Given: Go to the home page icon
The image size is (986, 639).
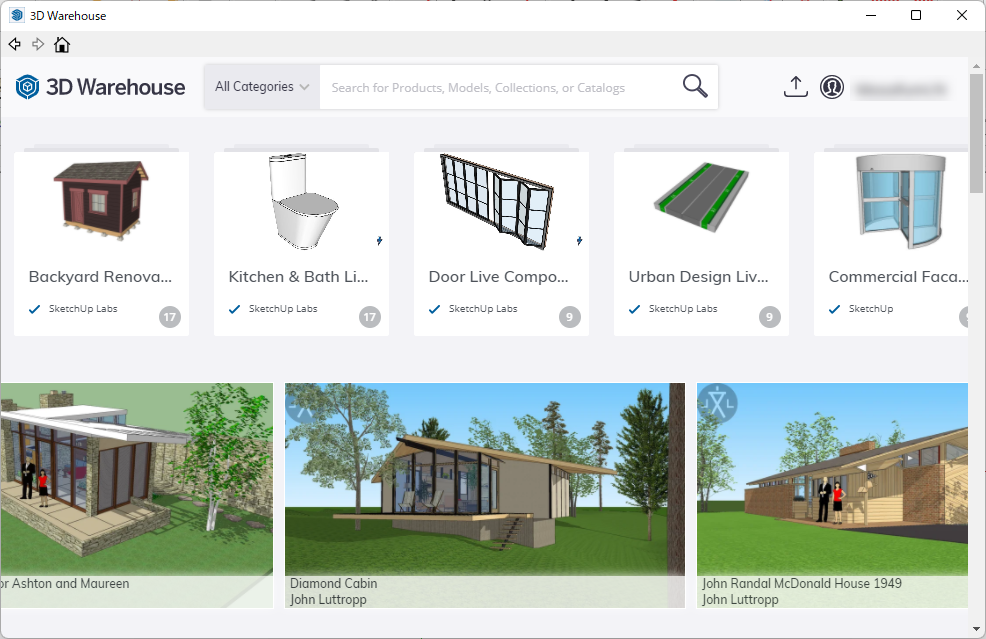Looking at the screenshot, I should (62, 44).
